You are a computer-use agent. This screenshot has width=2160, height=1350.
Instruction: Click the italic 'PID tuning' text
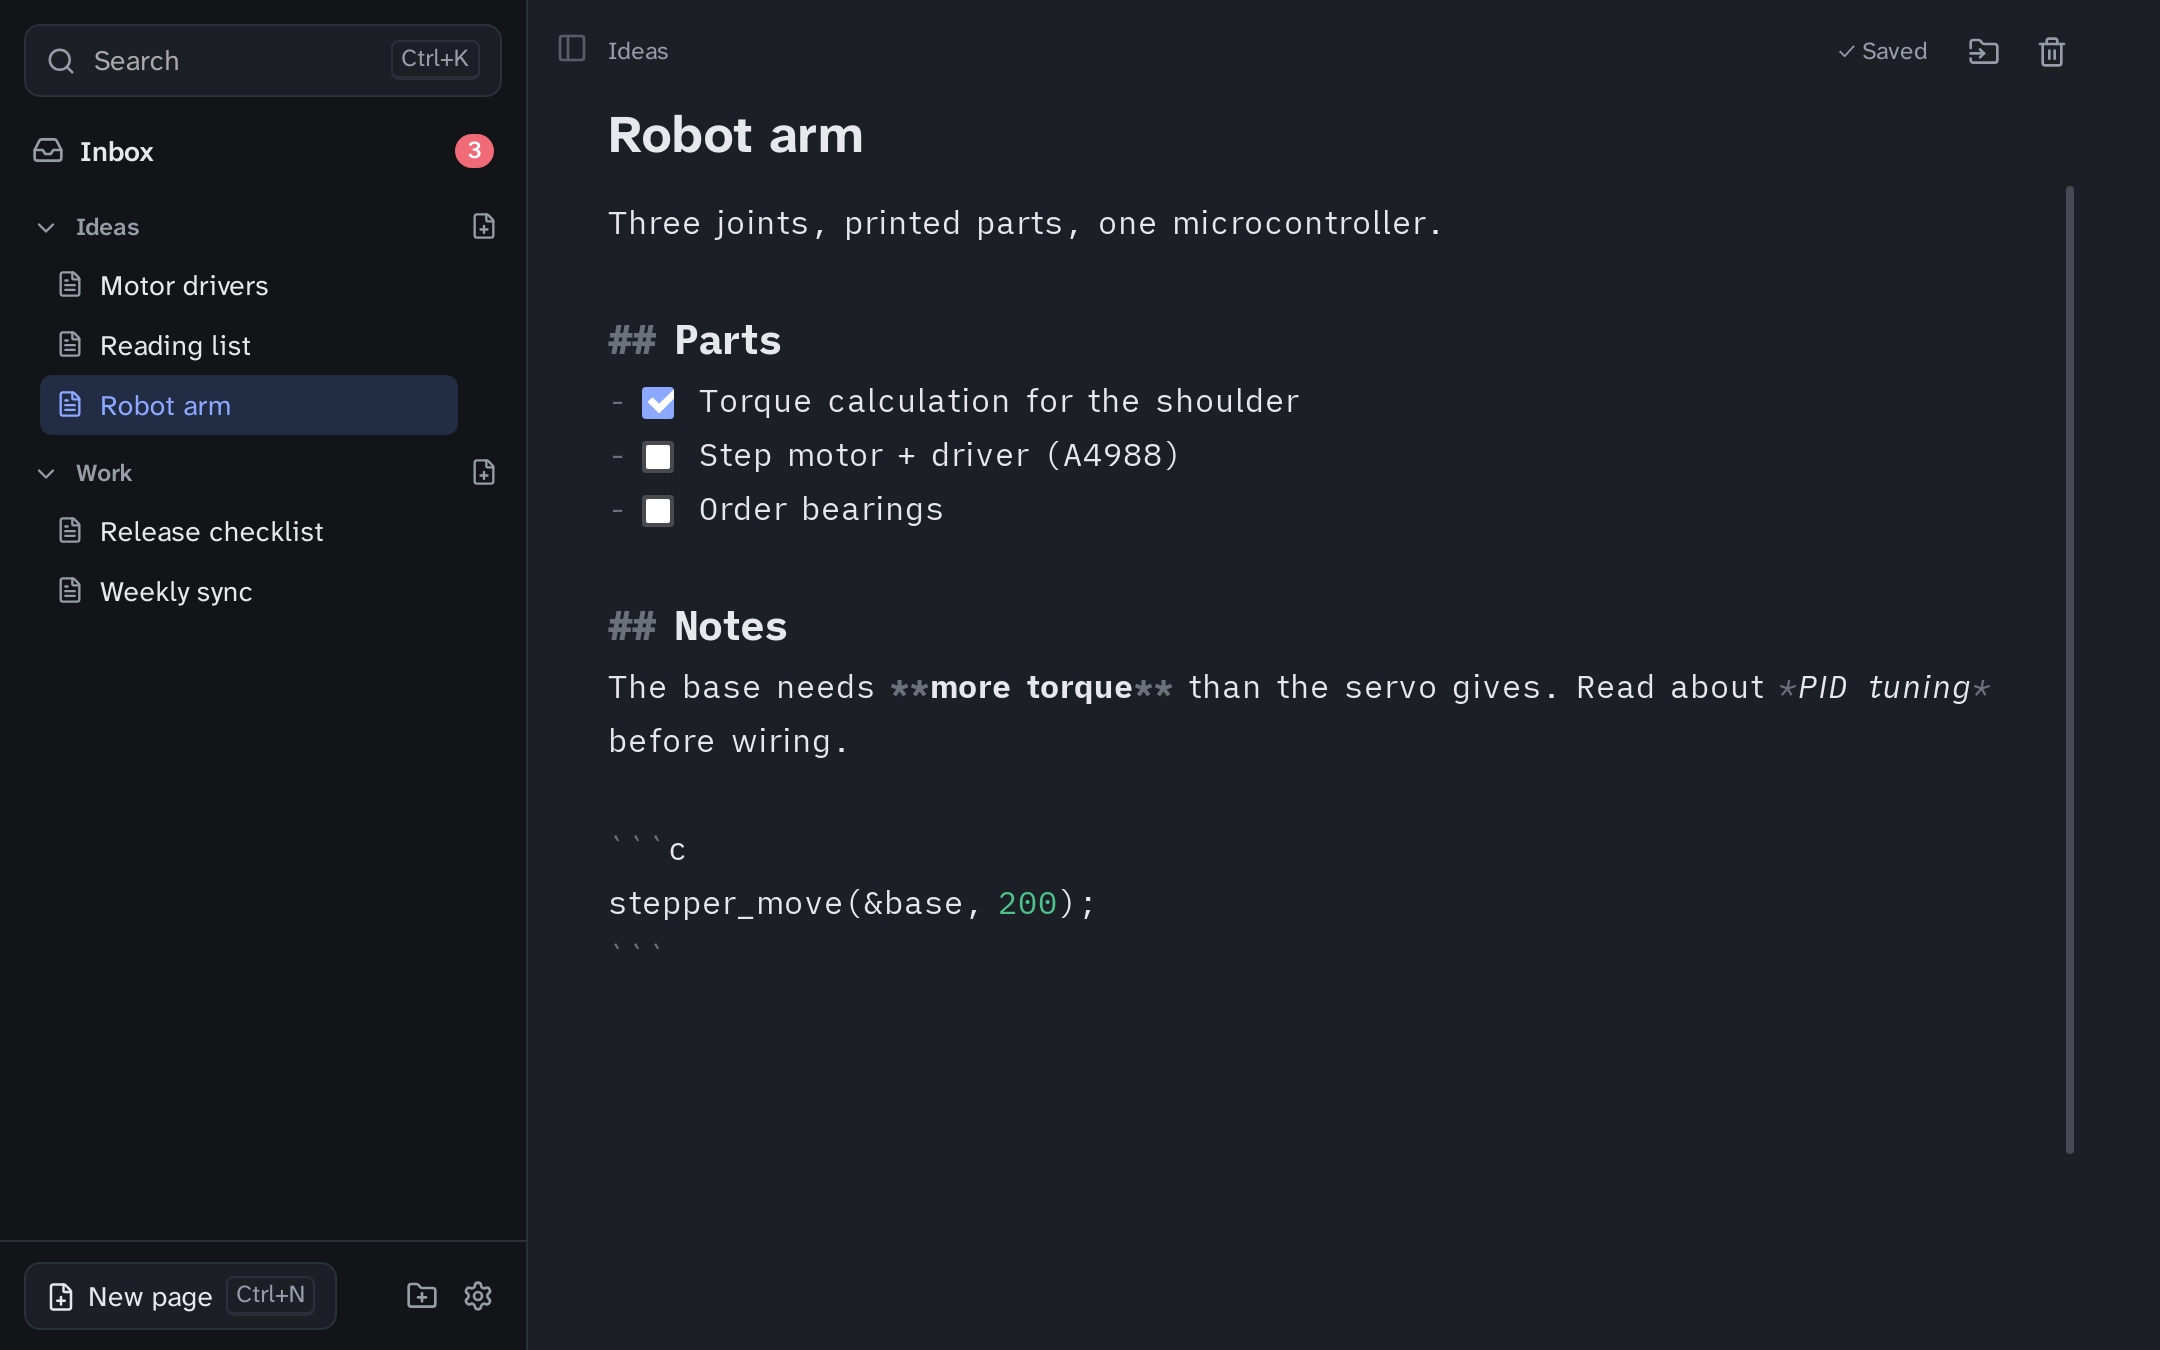click(1884, 688)
